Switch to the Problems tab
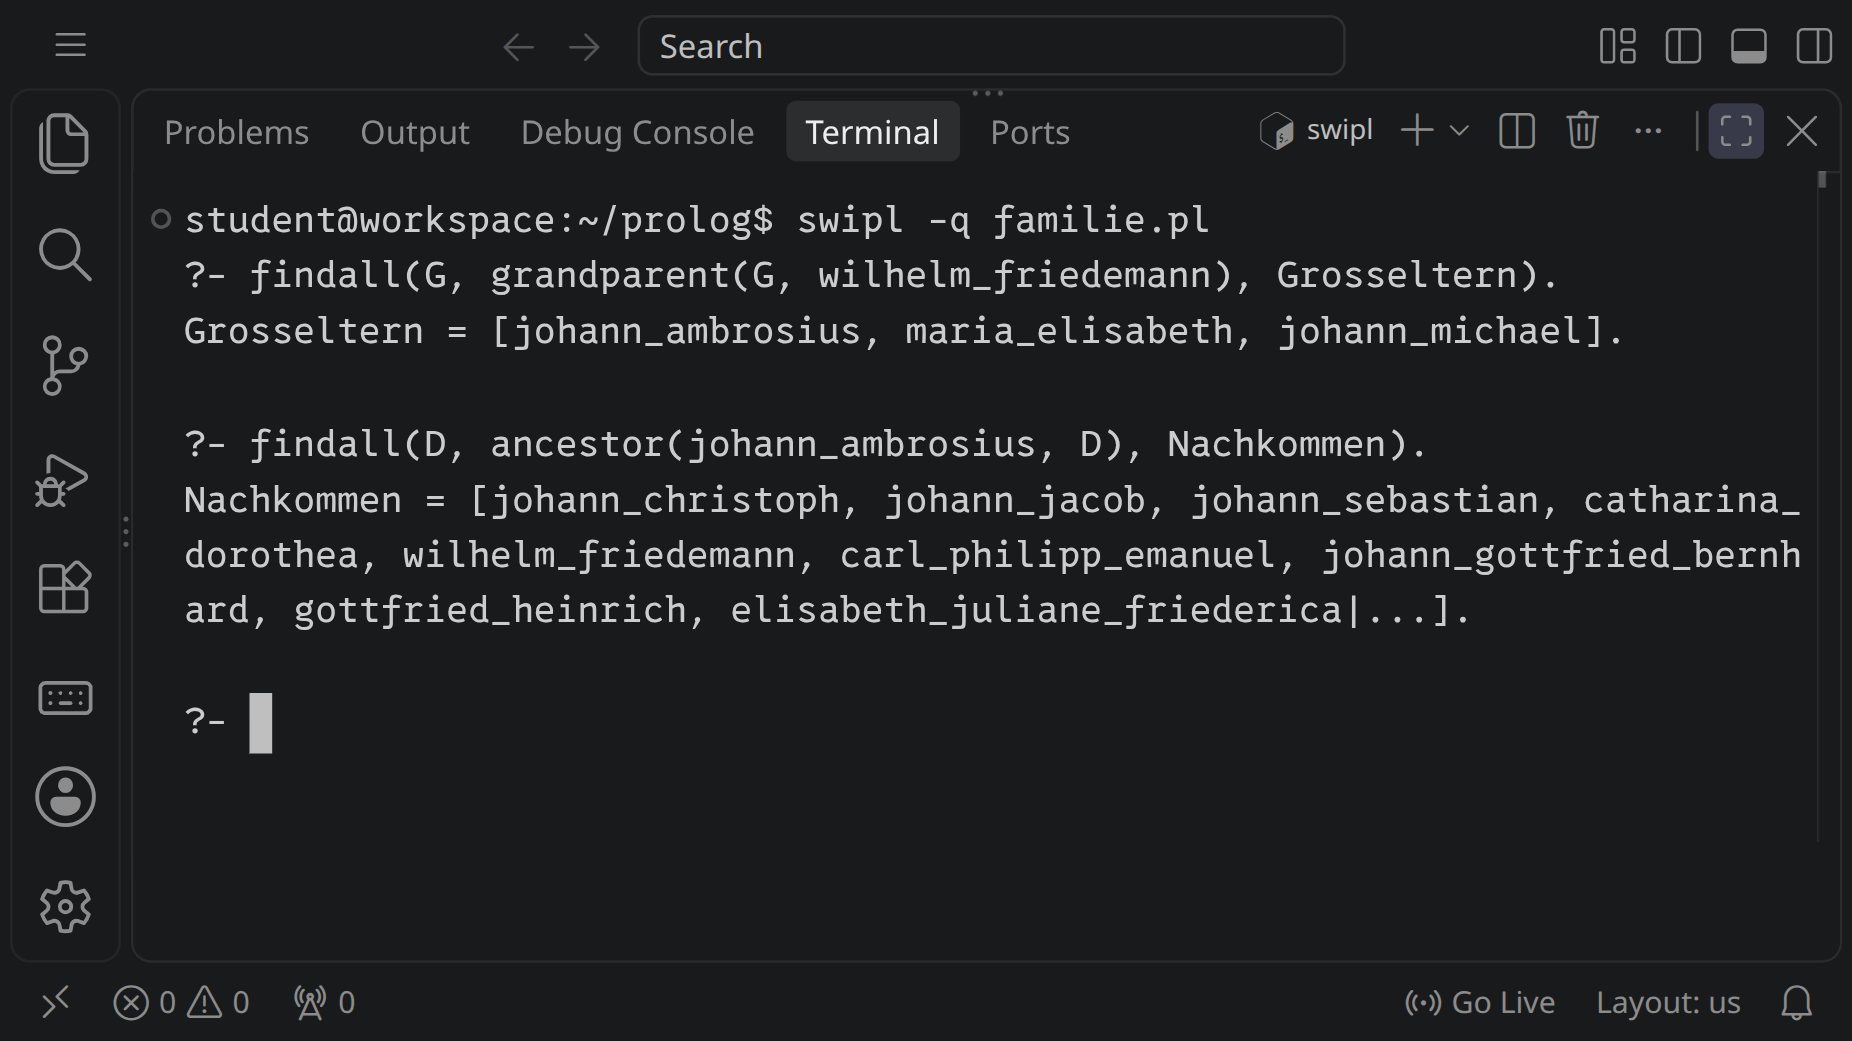The width and height of the screenshot is (1852, 1041). click(x=237, y=132)
